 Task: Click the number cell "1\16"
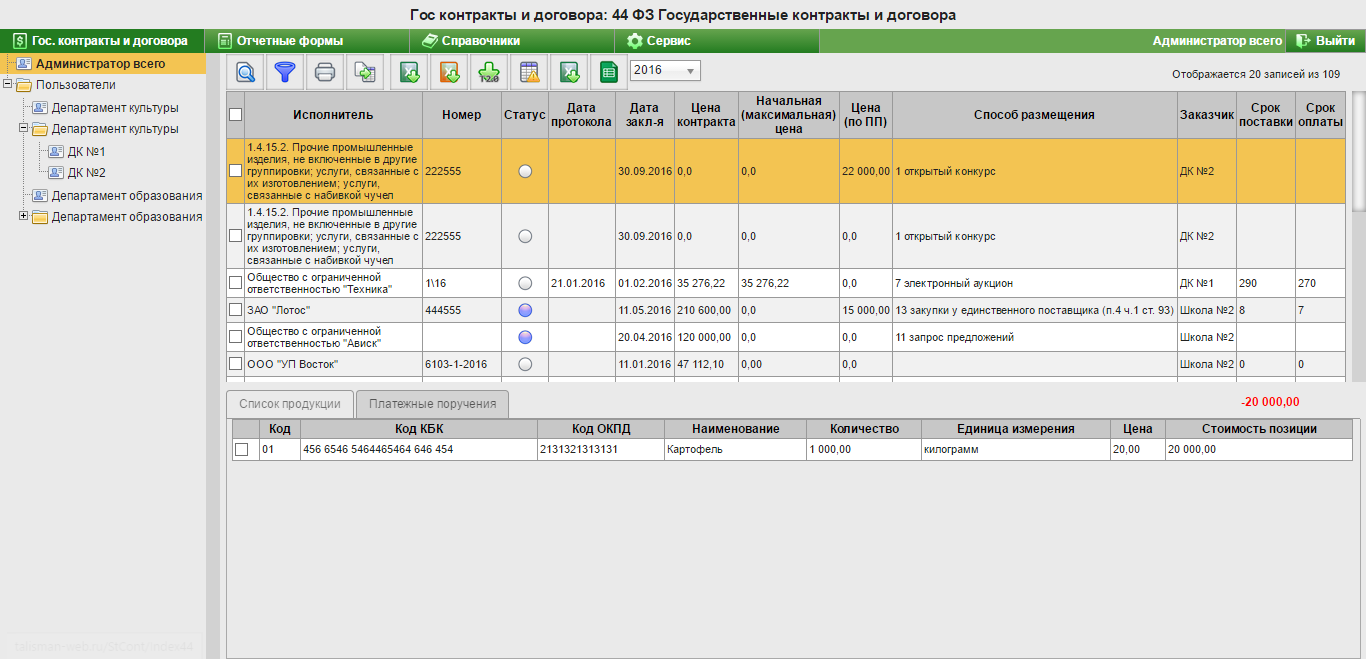point(461,283)
